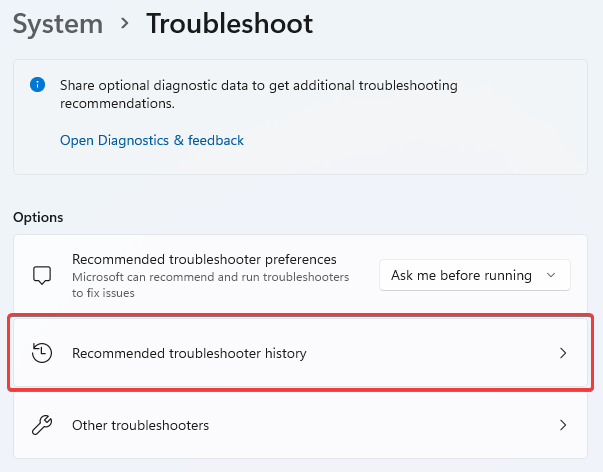
Task: Click the Options section heading
Action: [x=38, y=217]
